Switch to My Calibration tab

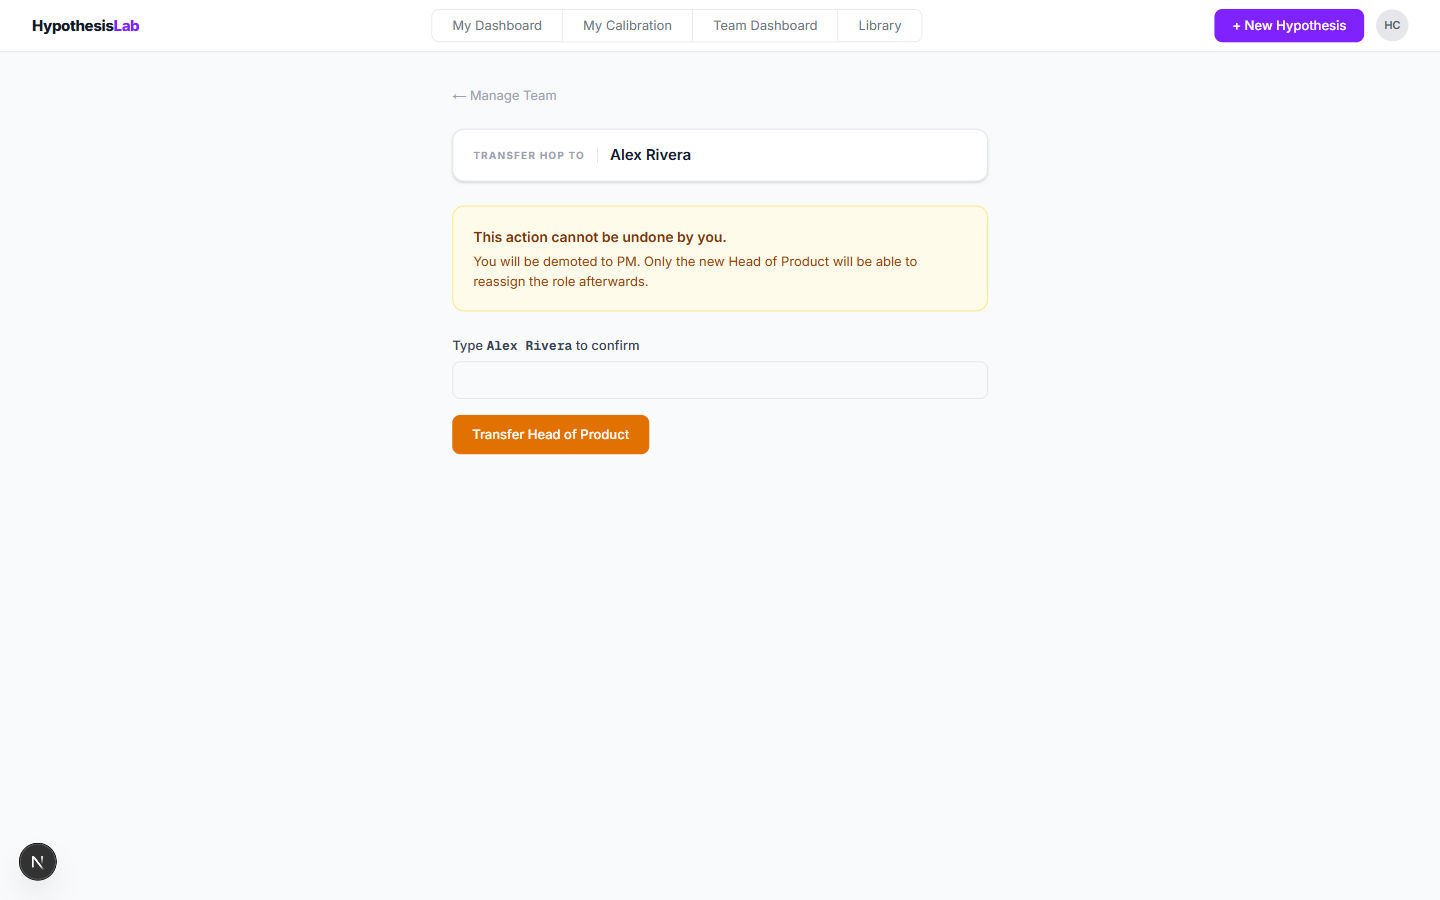627,26
